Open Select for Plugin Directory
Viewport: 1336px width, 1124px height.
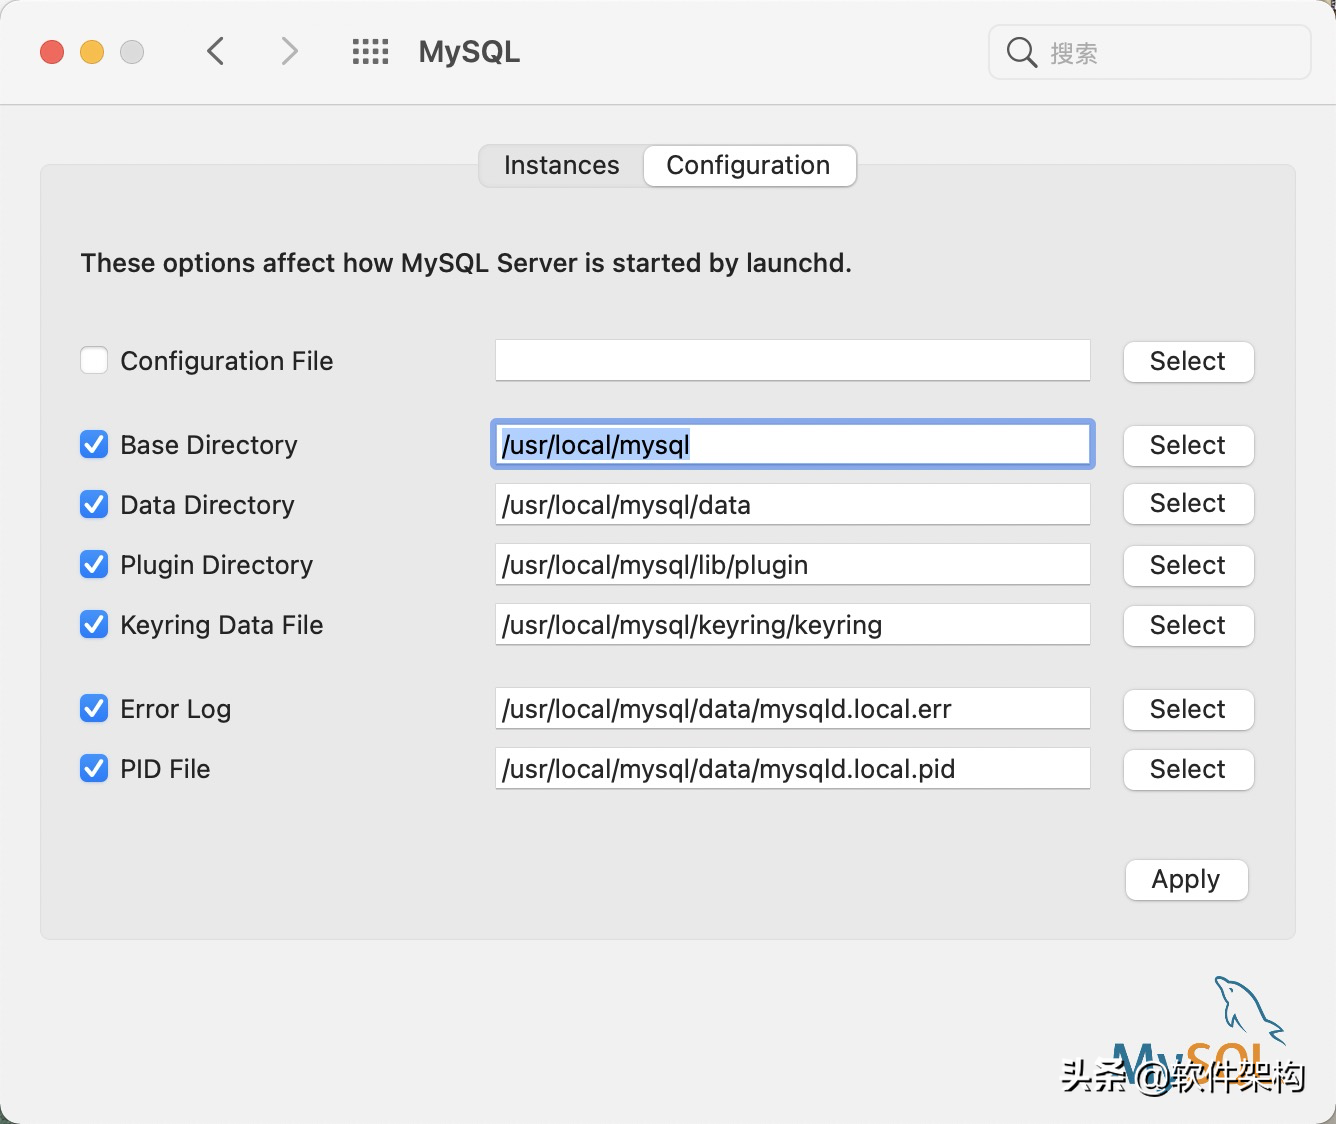pyautogui.click(x=1188, y=565)
